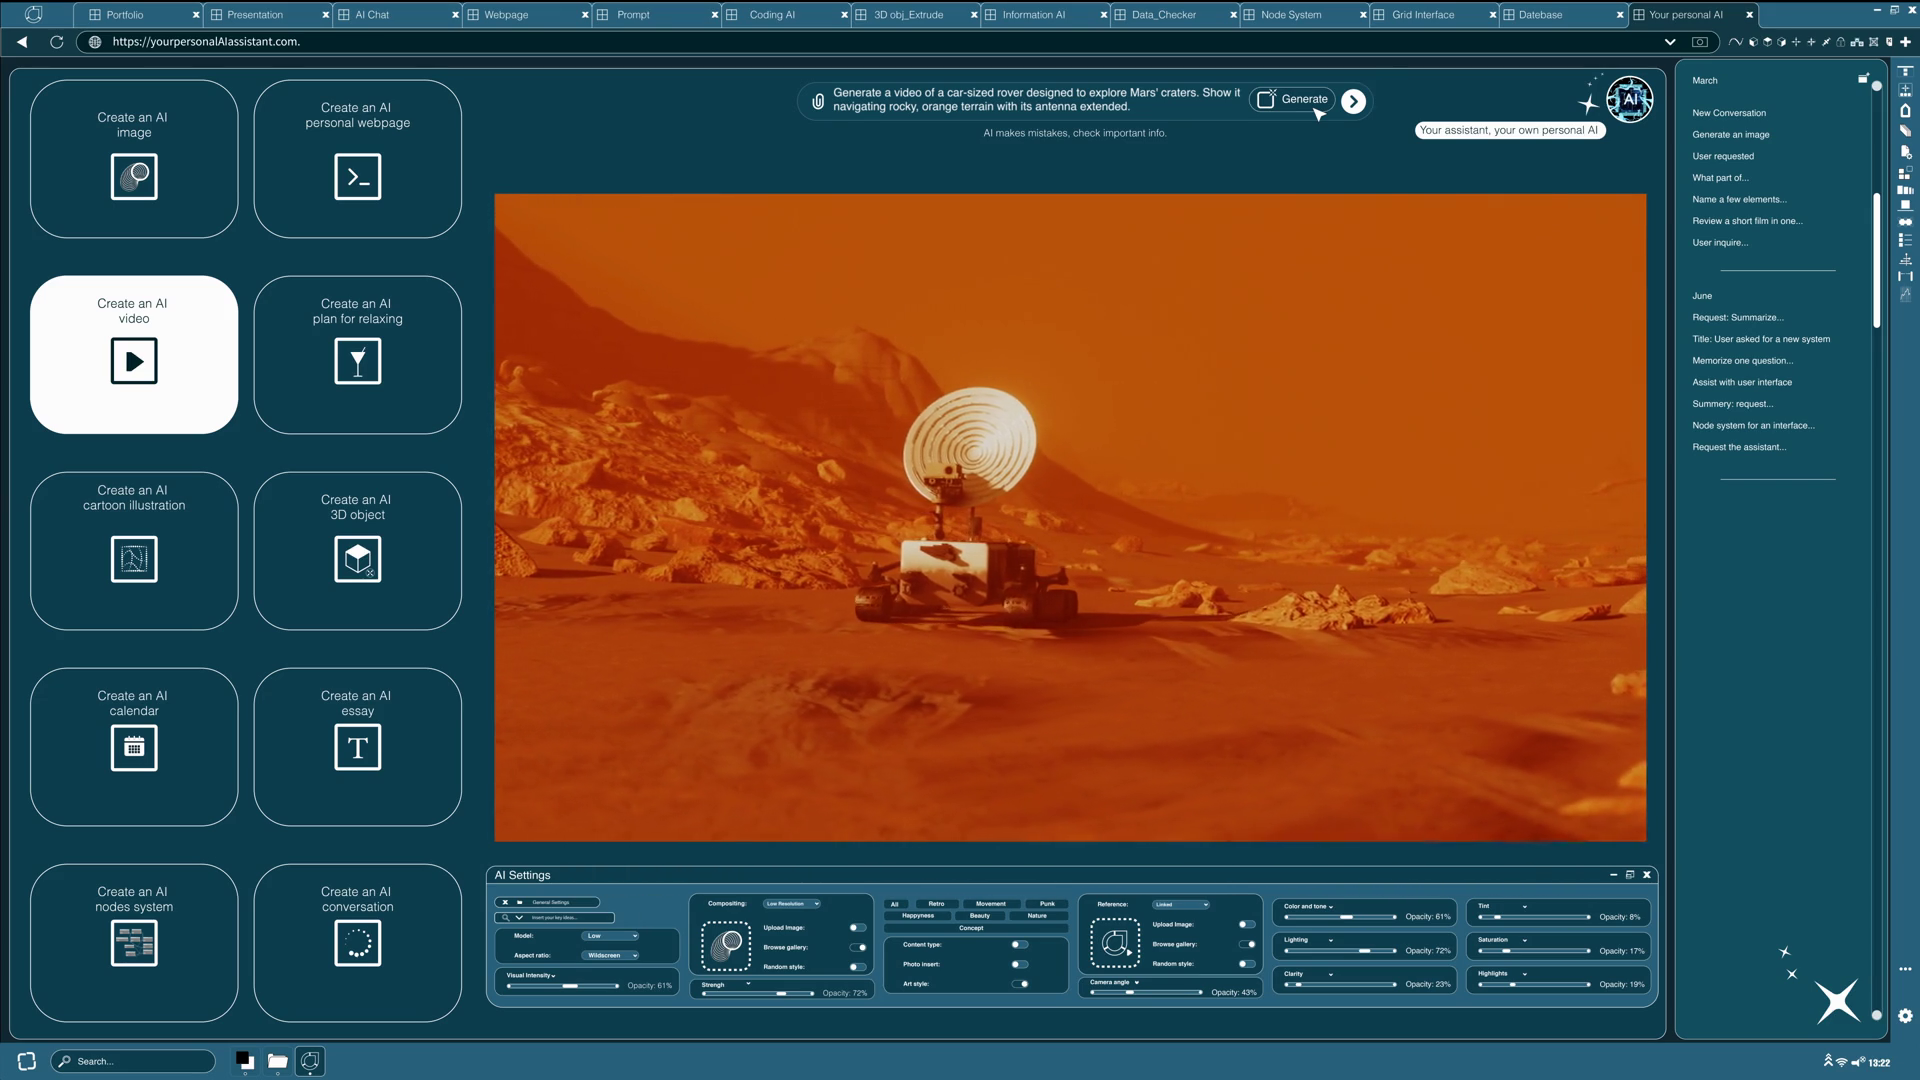This screenshot has width=1920, height=1080.
Task: Click the AI essay text icon
Action: 357,747
